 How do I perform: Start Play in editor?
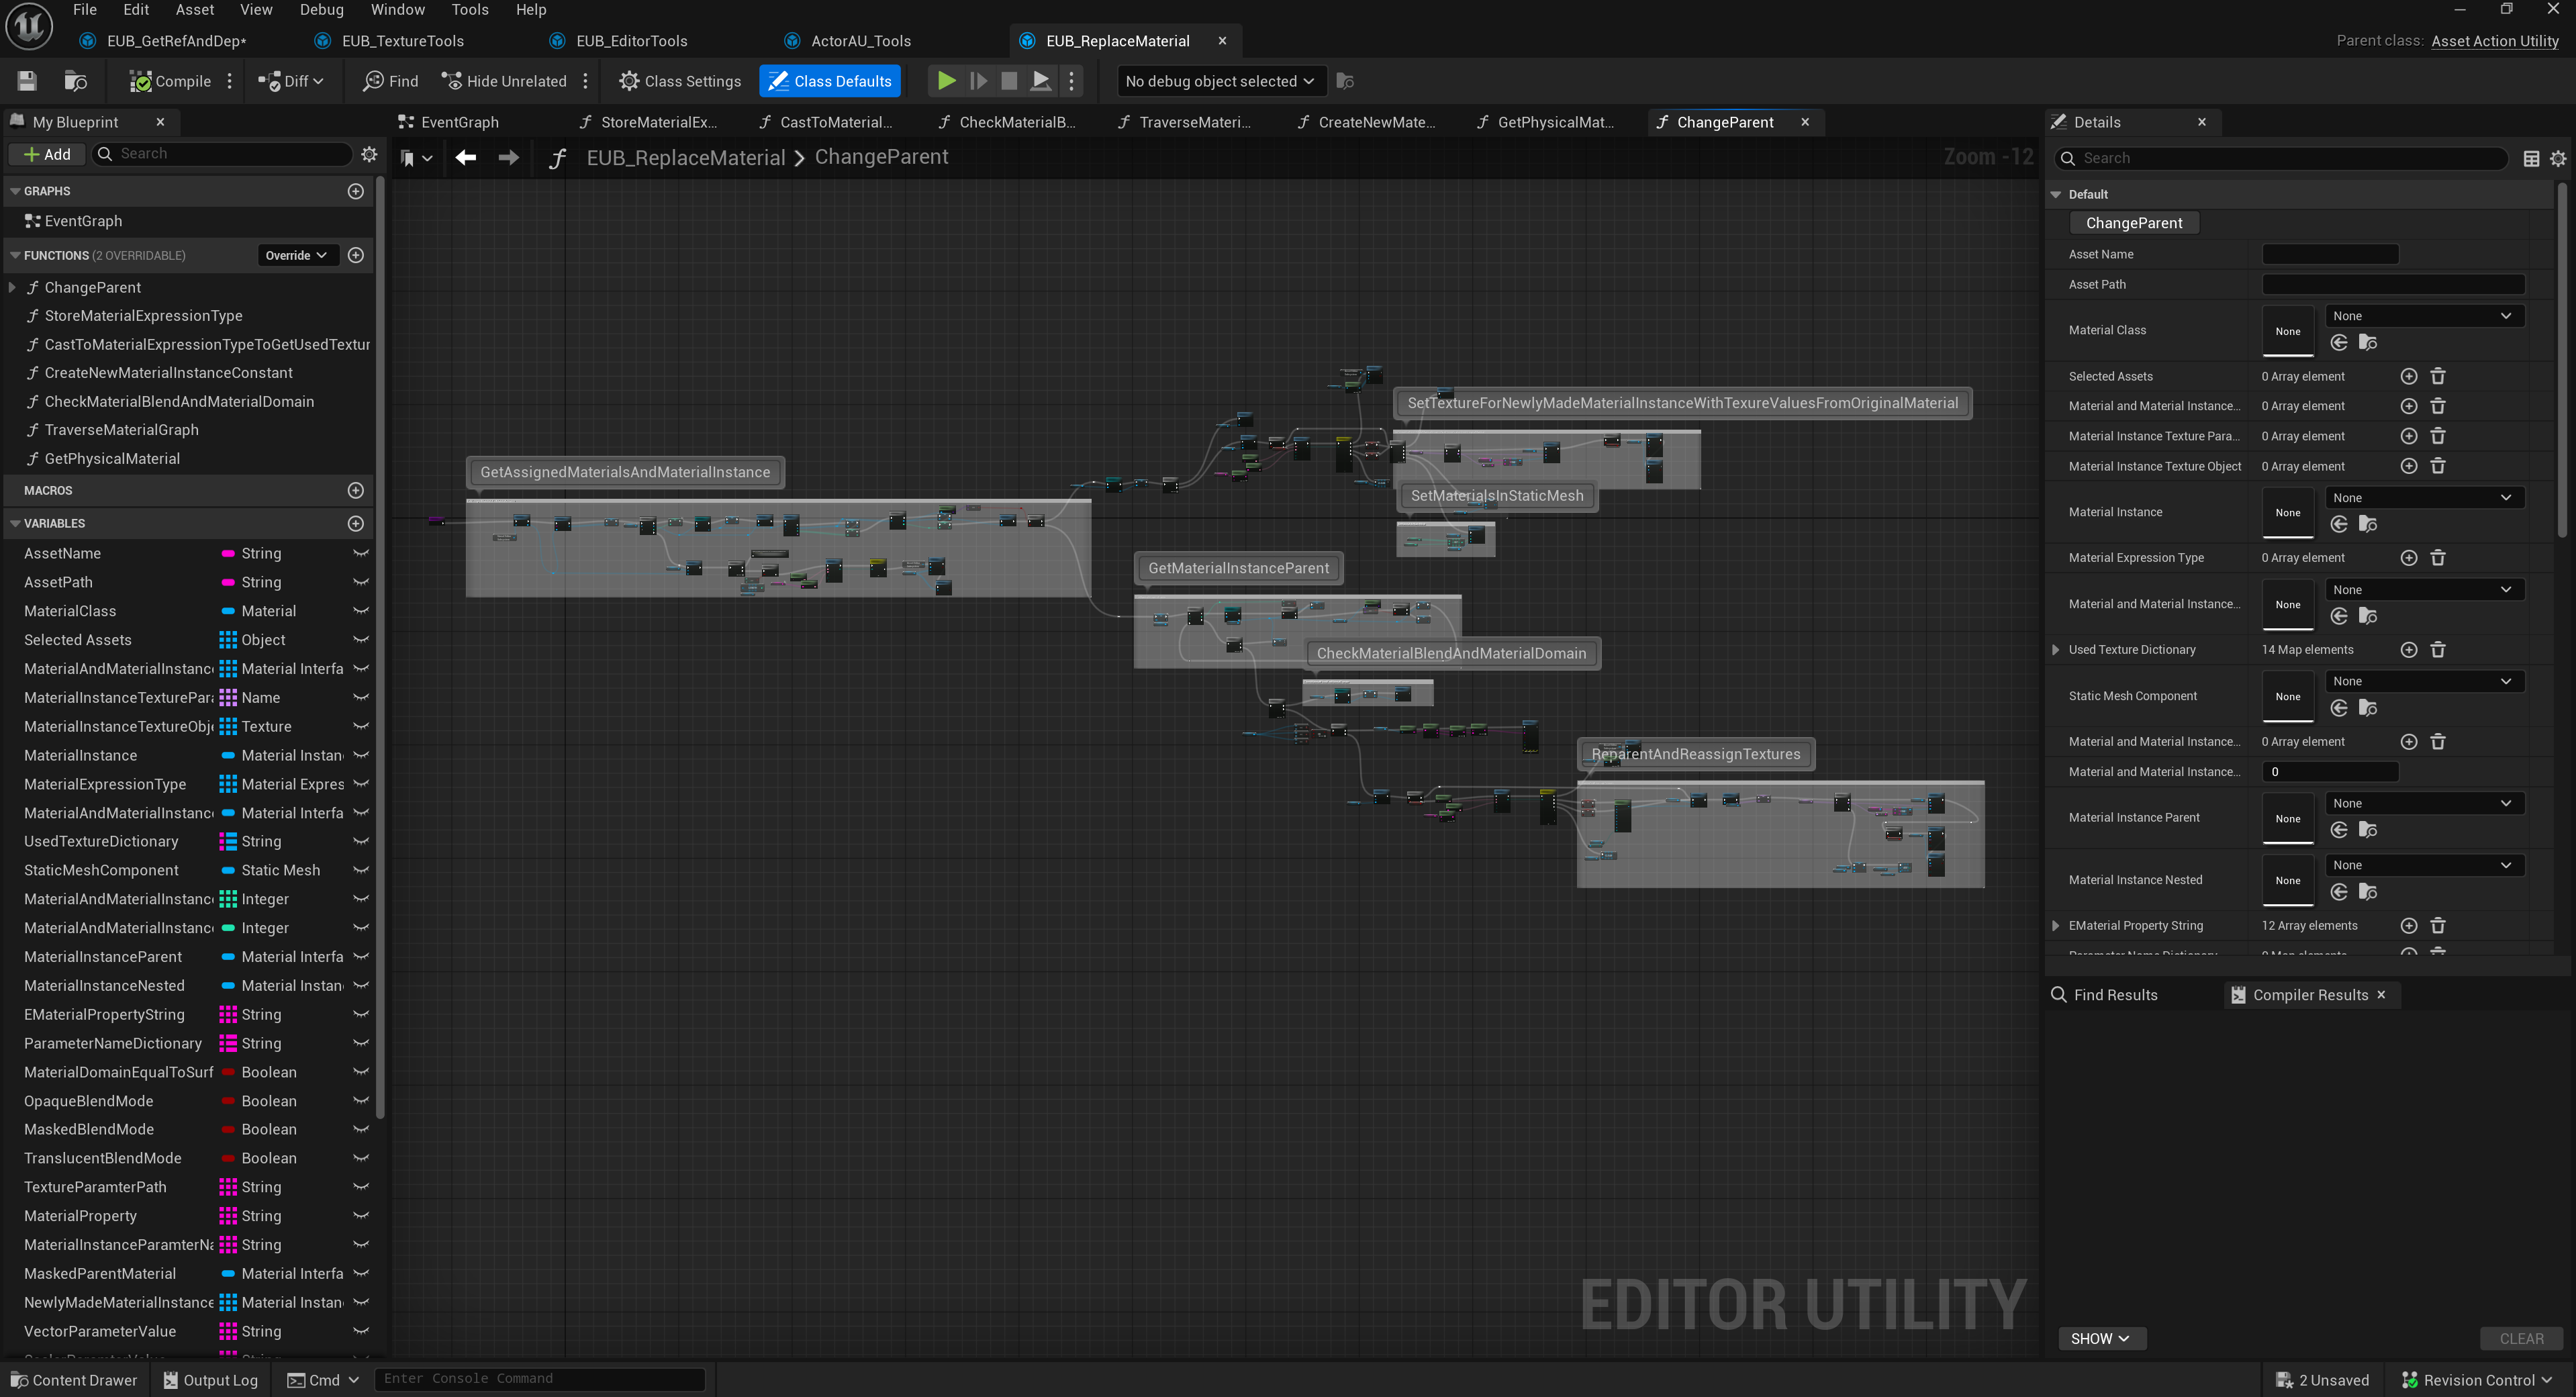pyautogui.click(x=946, y=81)
